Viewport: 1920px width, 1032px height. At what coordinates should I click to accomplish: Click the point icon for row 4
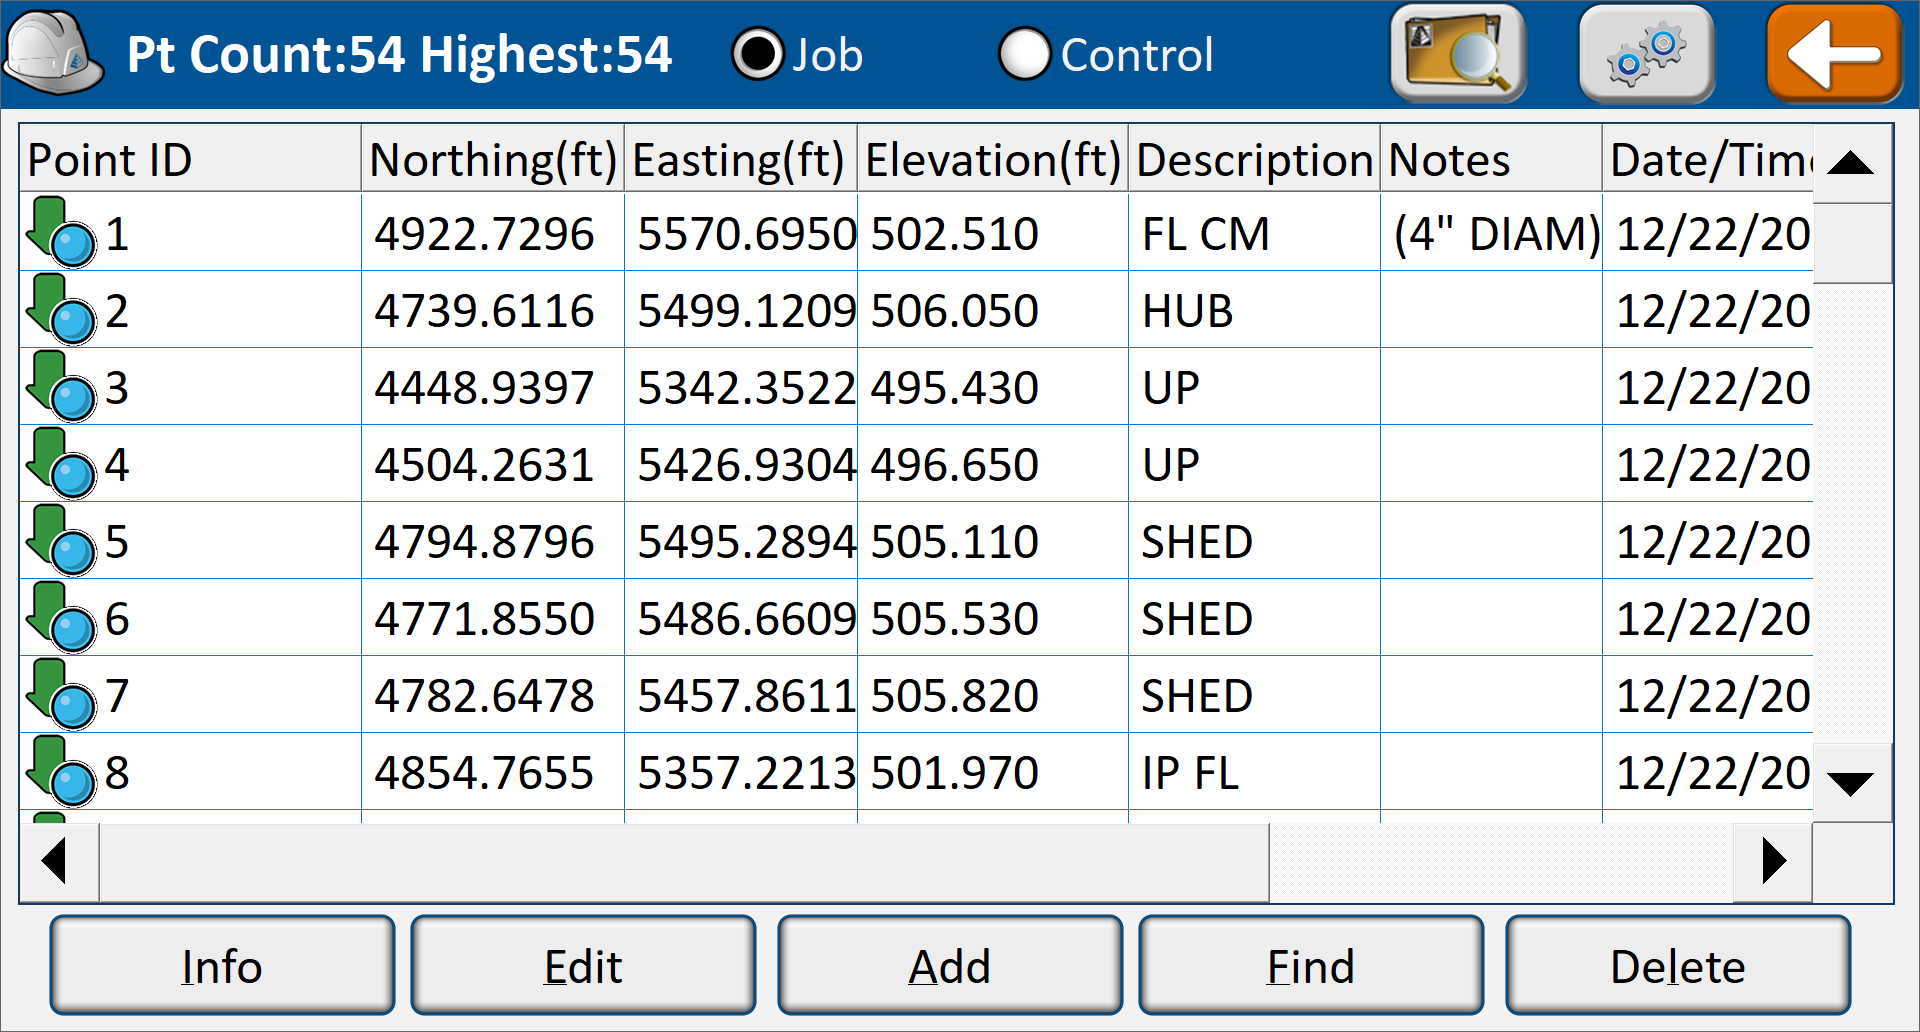61,463
